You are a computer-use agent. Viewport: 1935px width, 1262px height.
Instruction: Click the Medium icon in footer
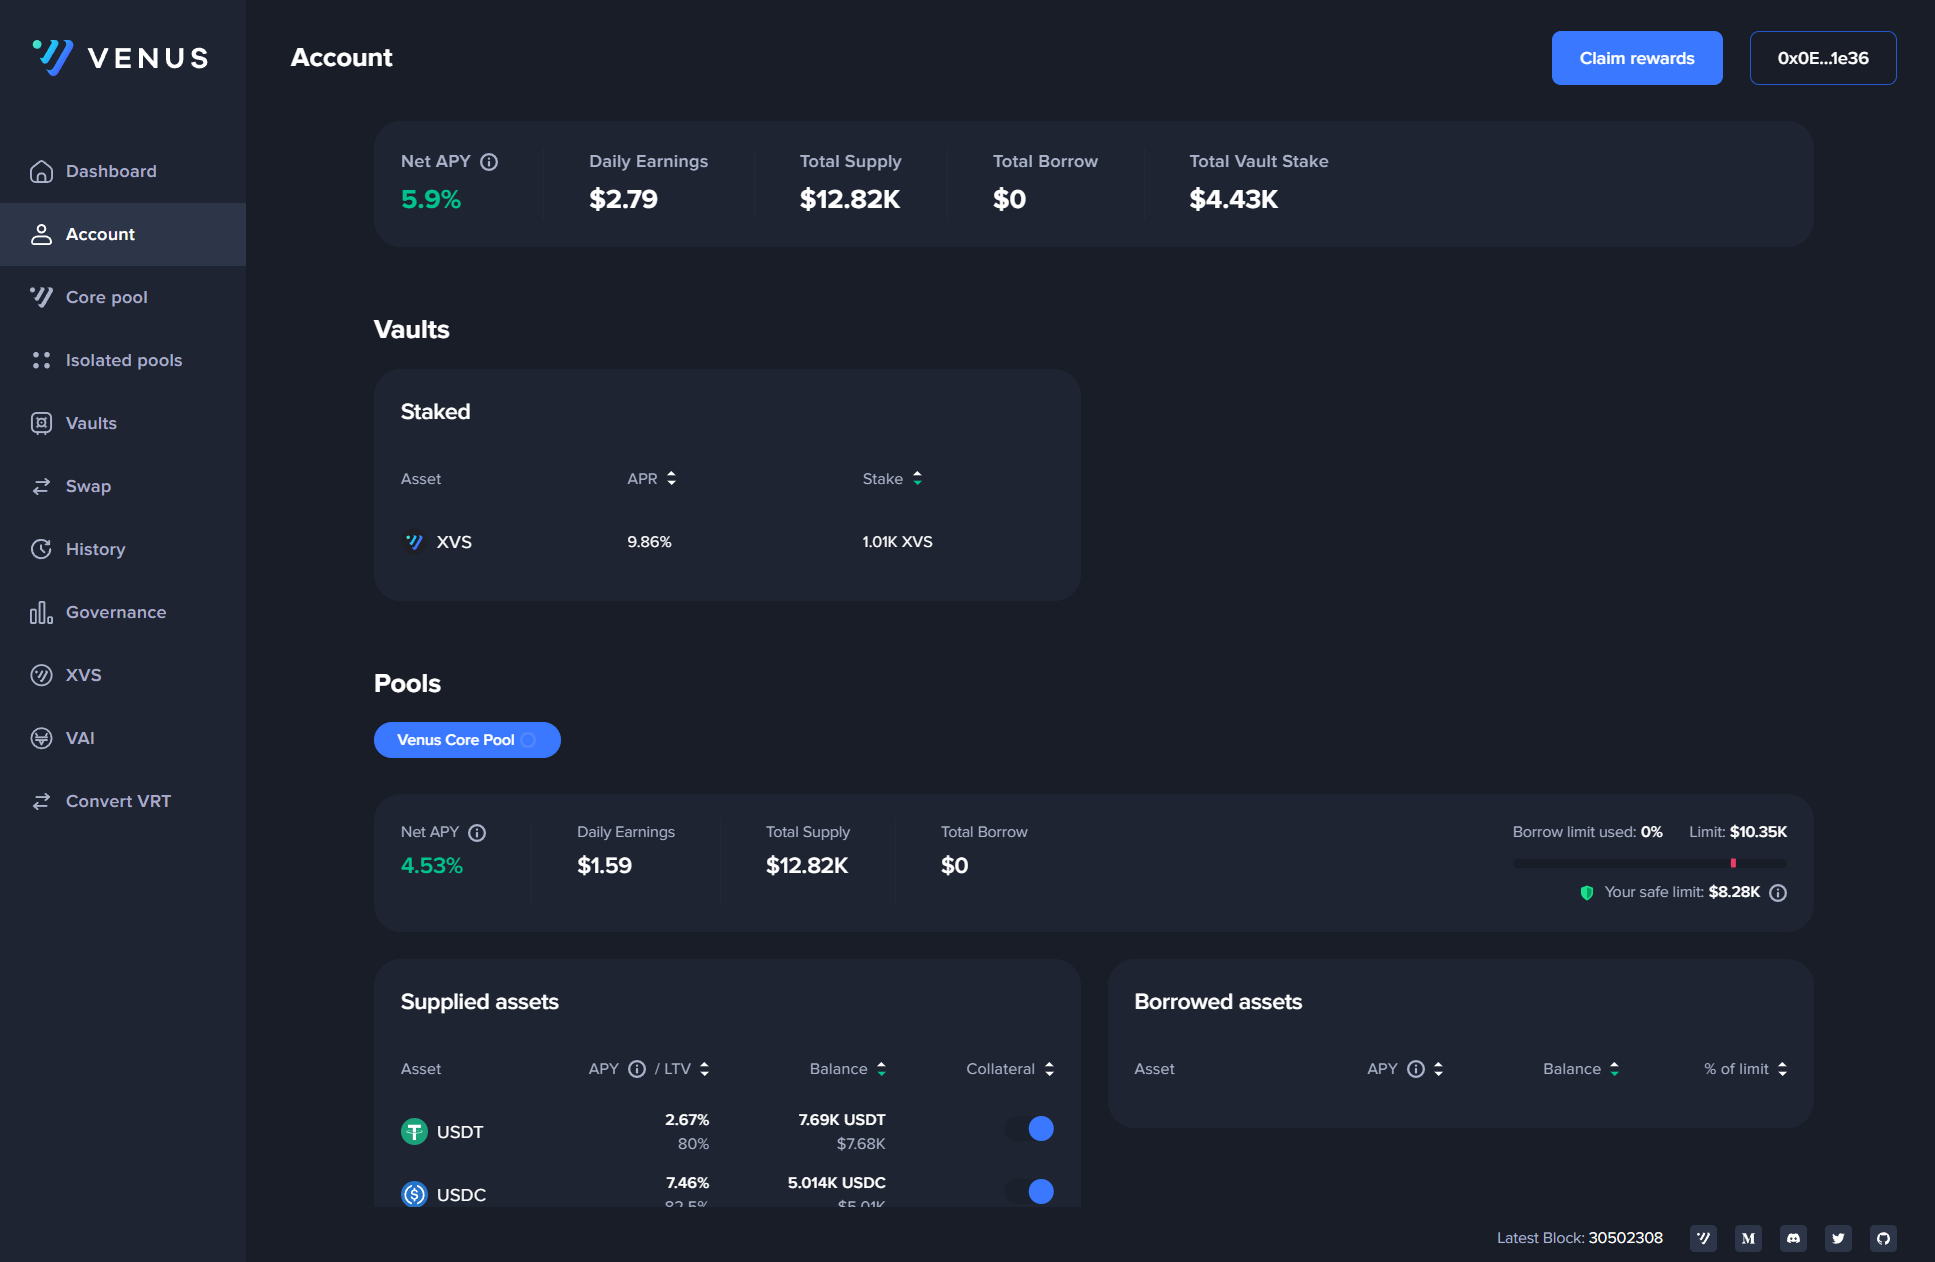coord(1748,1238)
